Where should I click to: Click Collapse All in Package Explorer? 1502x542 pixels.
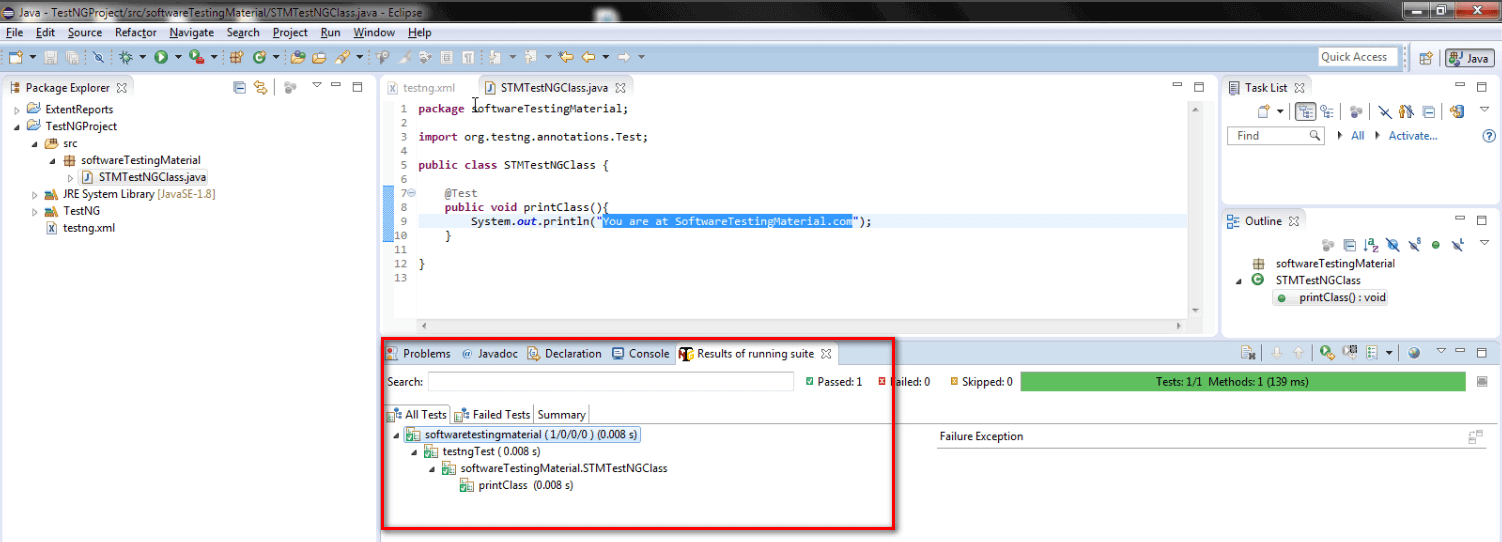(x=239, y=87)
